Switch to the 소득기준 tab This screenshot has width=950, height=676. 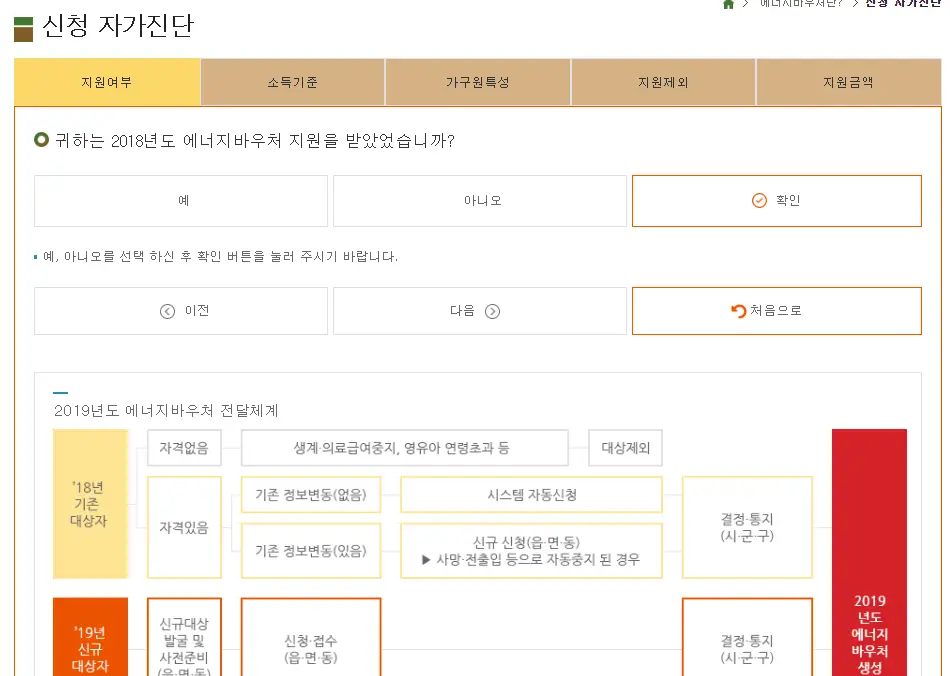click(x=292, y=82)
